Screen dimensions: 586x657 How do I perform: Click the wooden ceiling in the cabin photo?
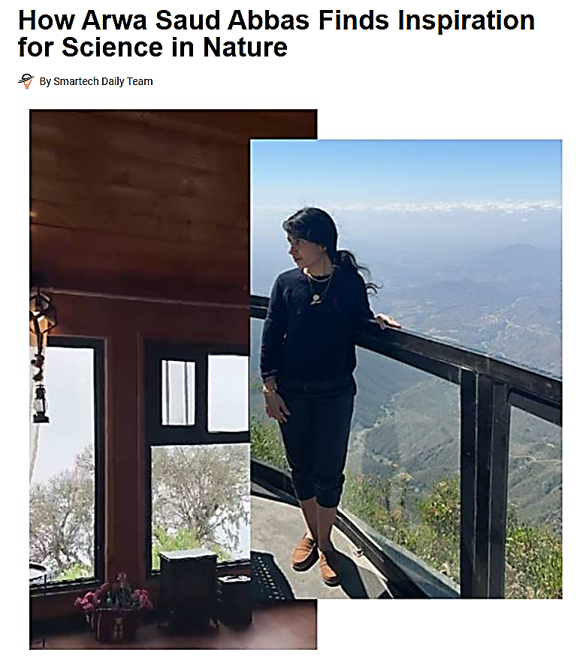point(139,197)
